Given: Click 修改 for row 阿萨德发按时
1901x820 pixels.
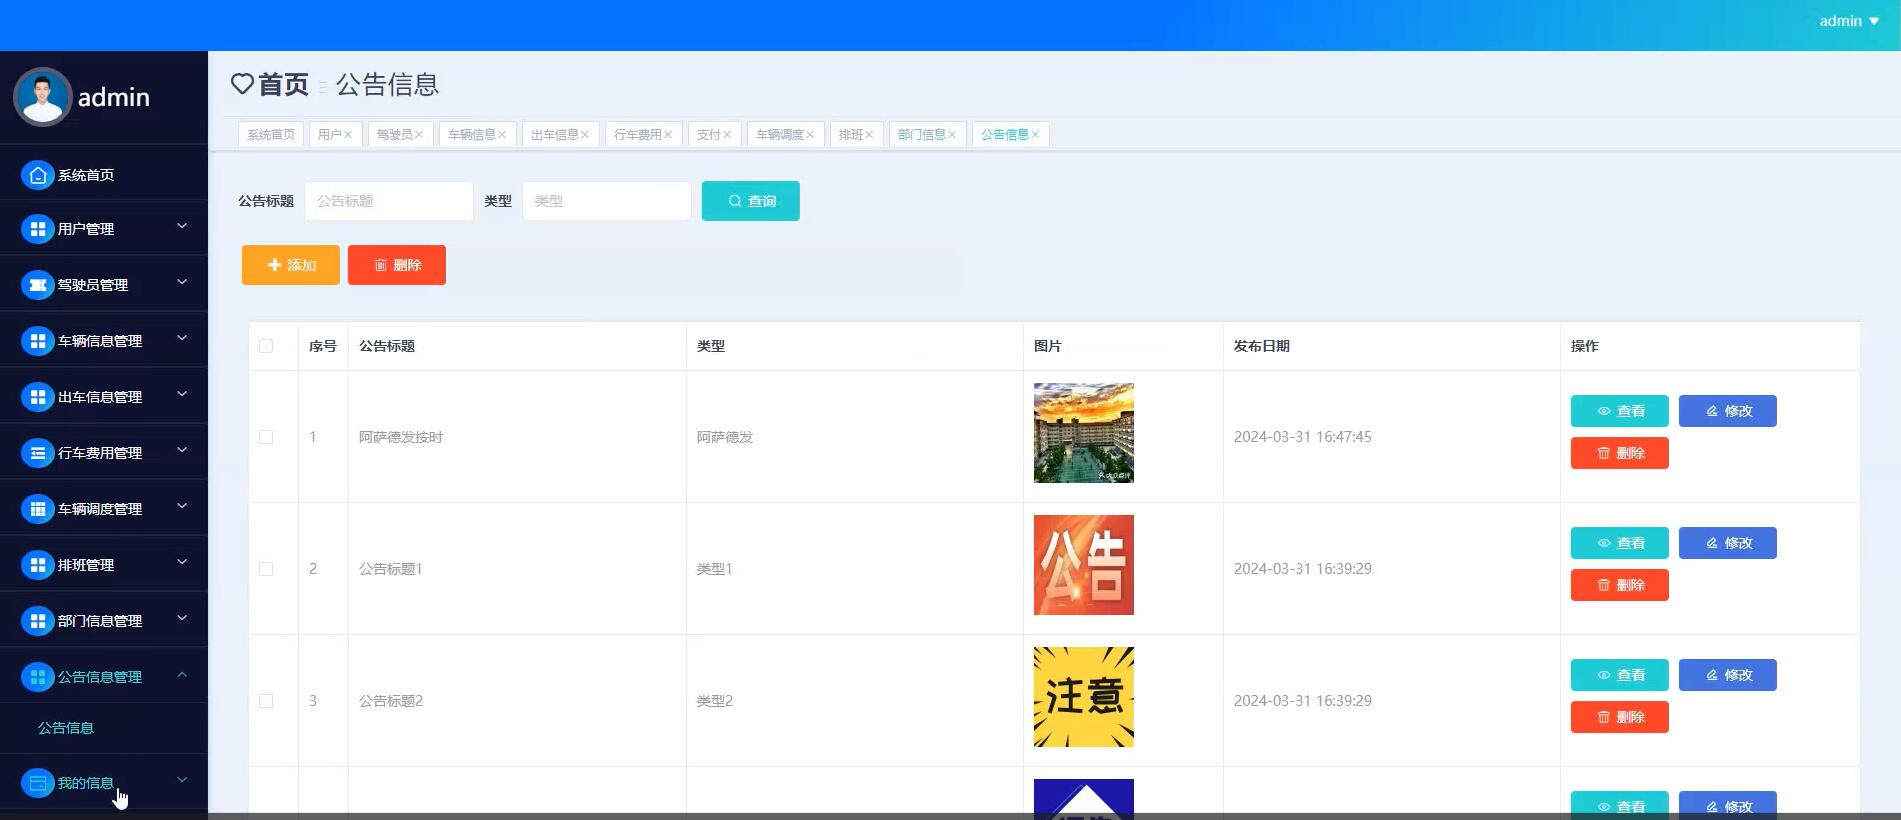Looking at the screenshot, I should click(1728, 411).
